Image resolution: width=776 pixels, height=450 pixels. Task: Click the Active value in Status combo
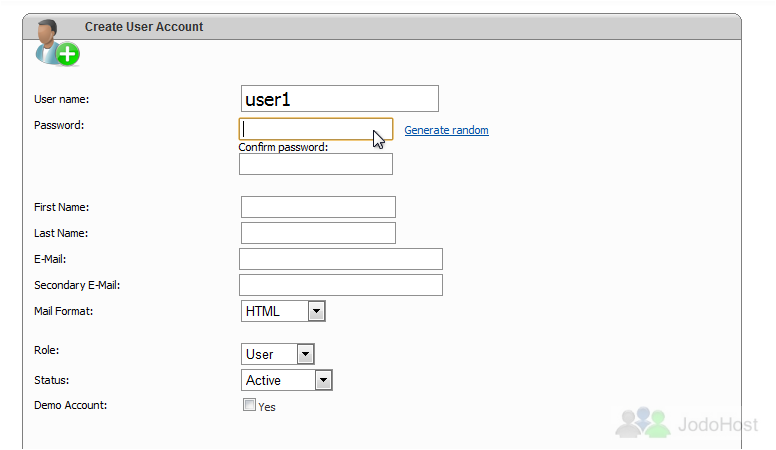point(263,380)
